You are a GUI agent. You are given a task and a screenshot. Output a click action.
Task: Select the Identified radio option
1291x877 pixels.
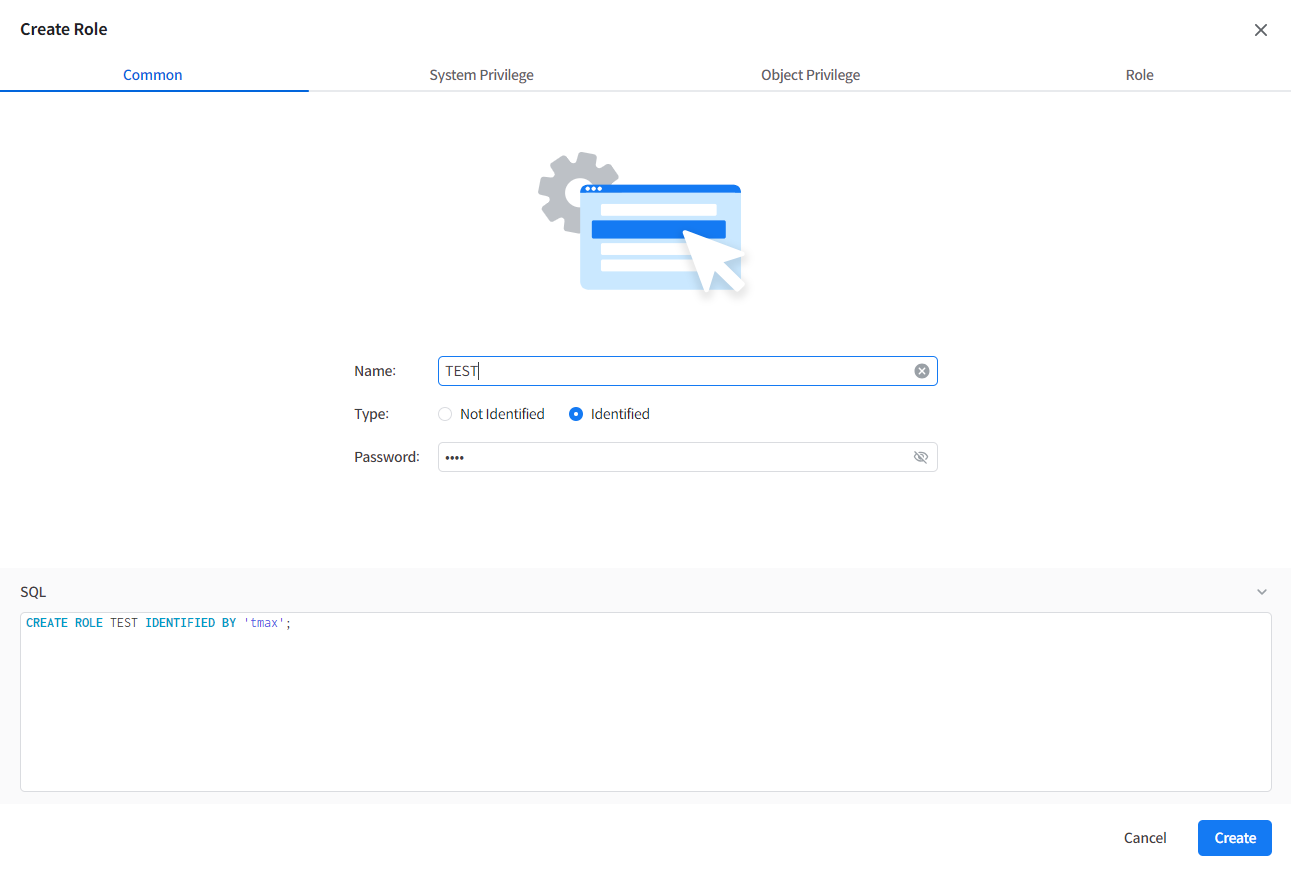tap(576, 414)
